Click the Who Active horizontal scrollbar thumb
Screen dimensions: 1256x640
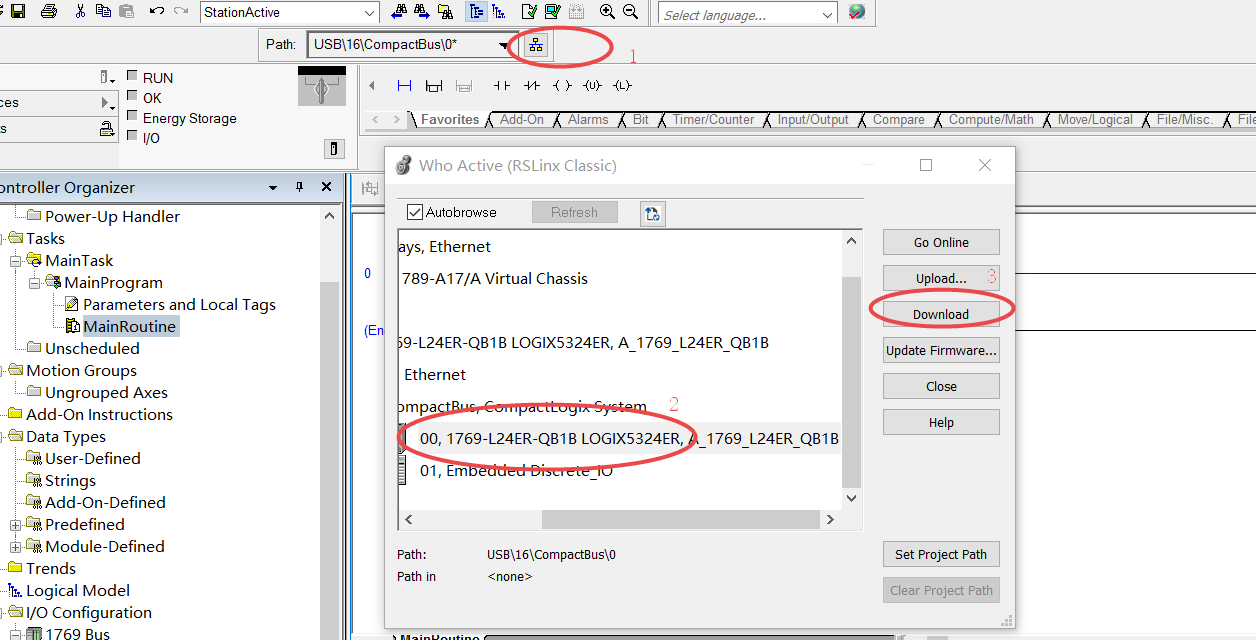[x=679, y=520]
